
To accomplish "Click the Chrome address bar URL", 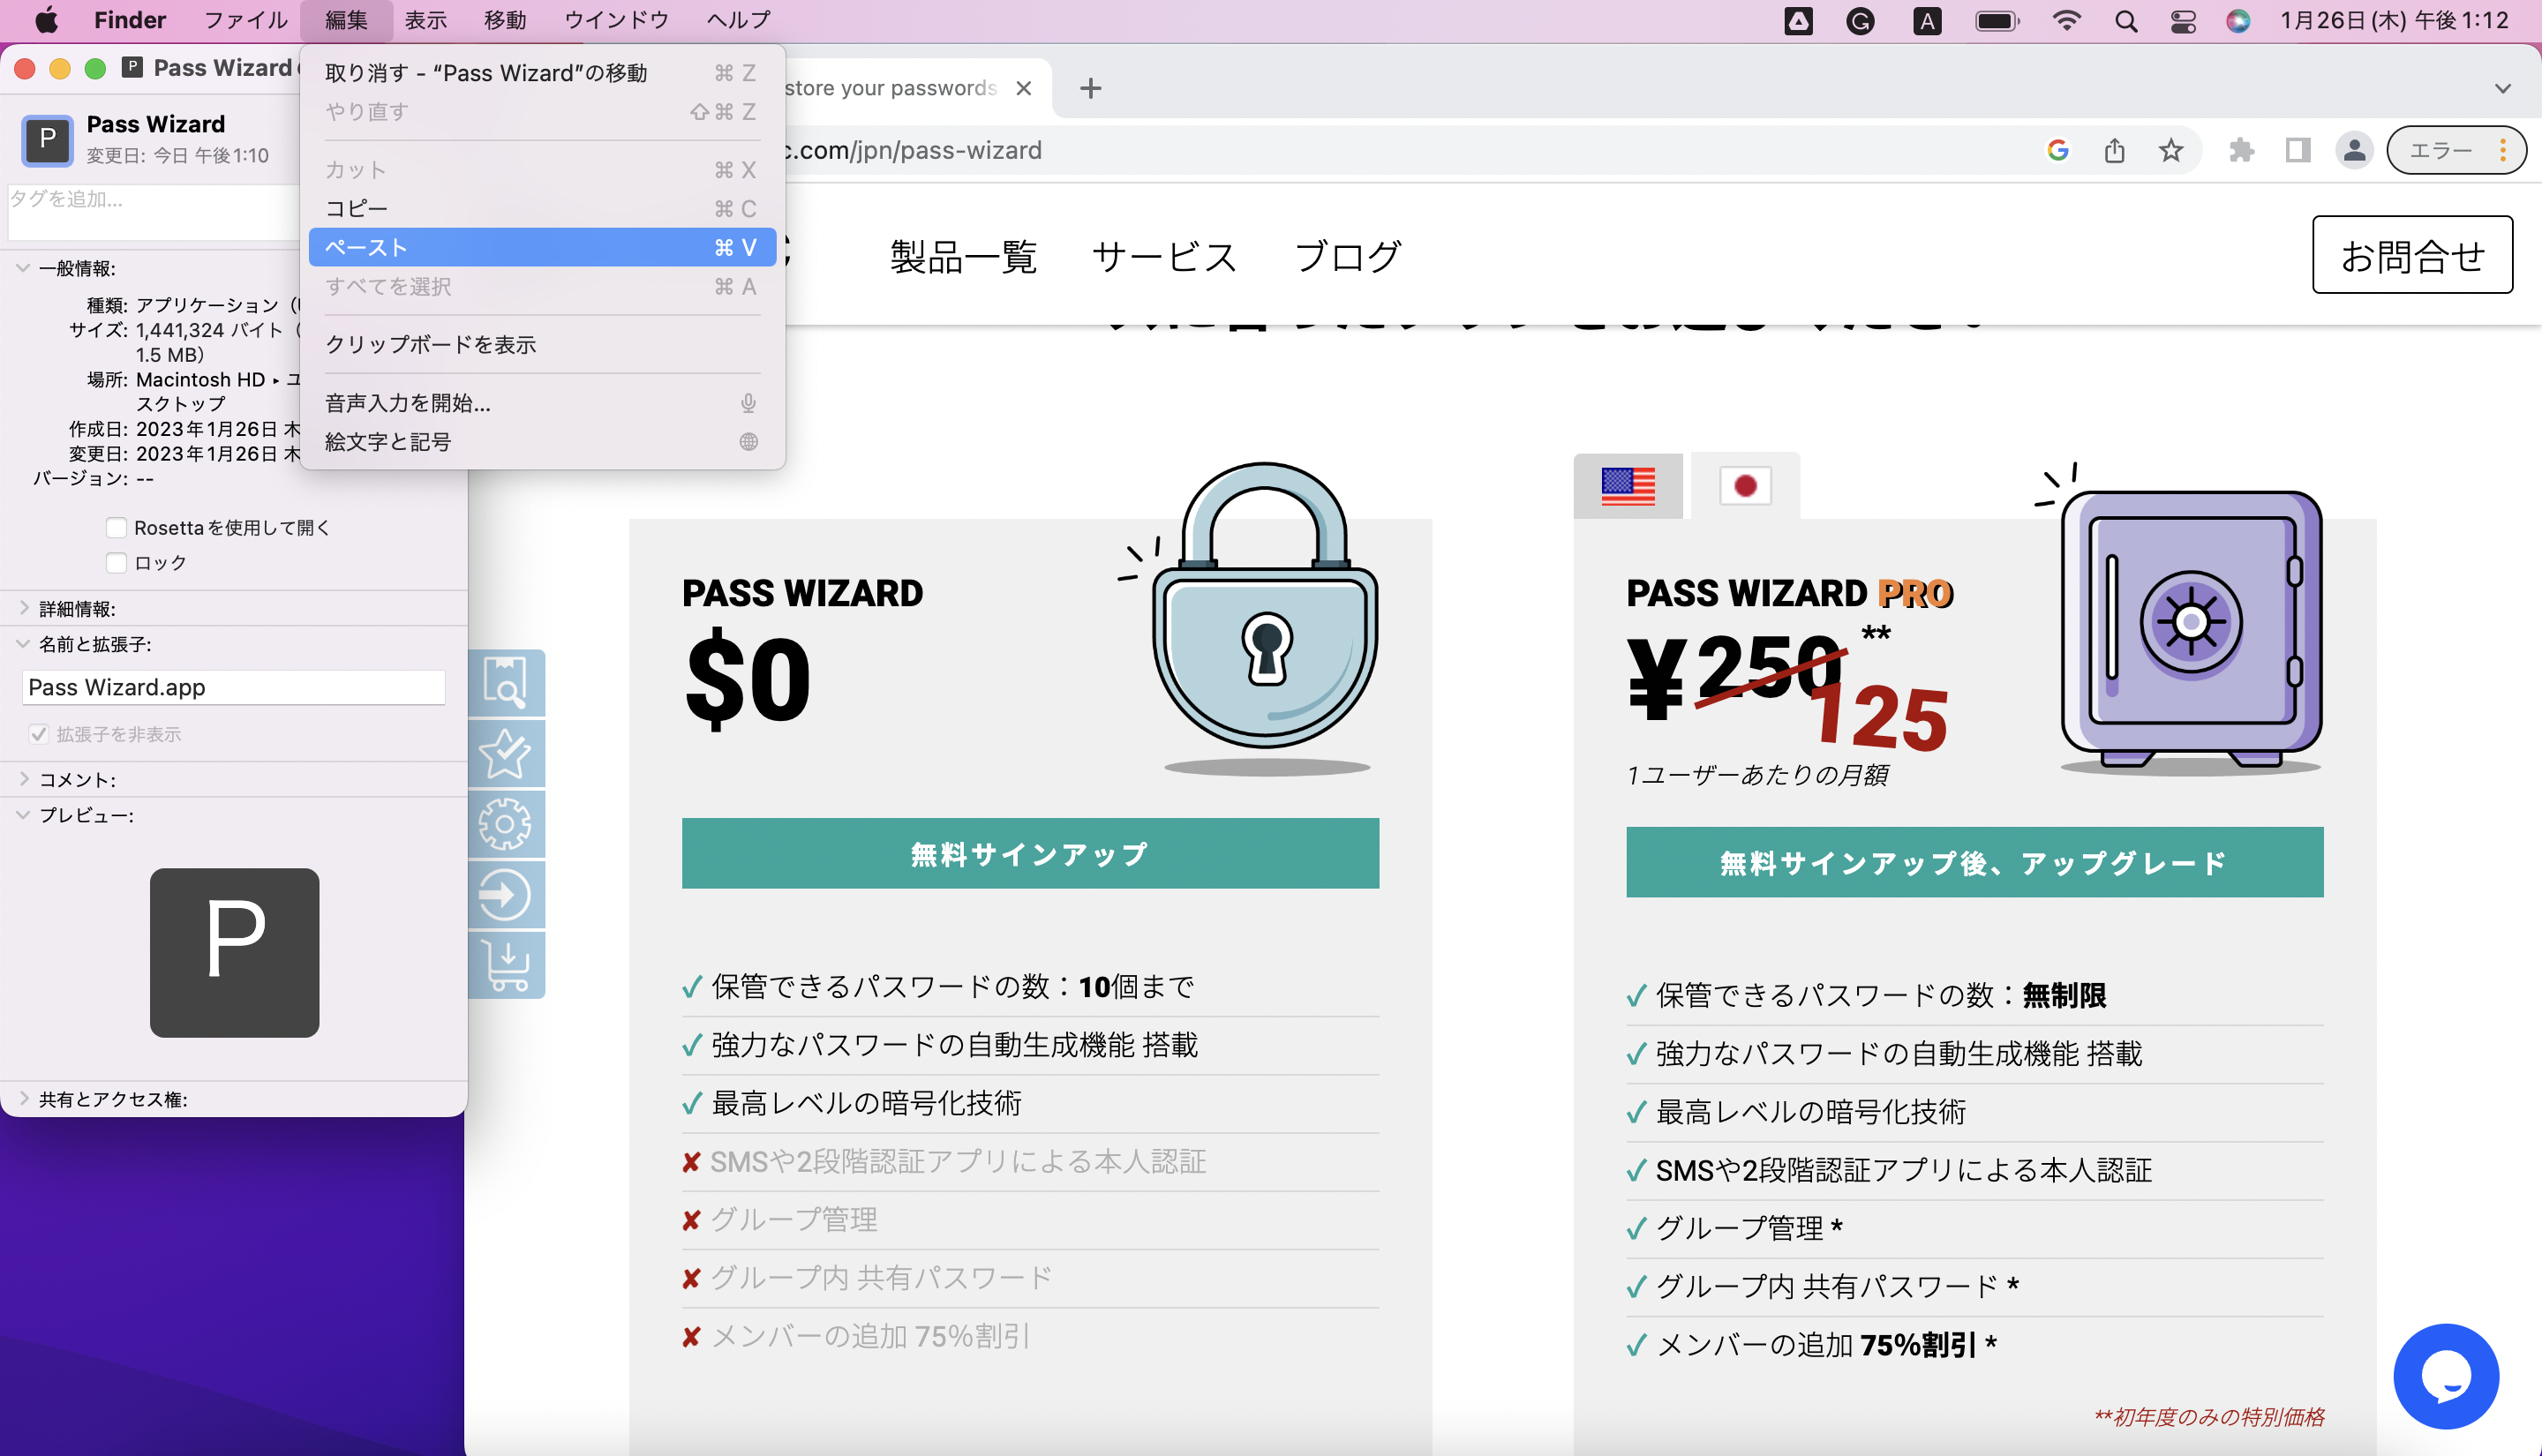I will (x=911, y=150).
